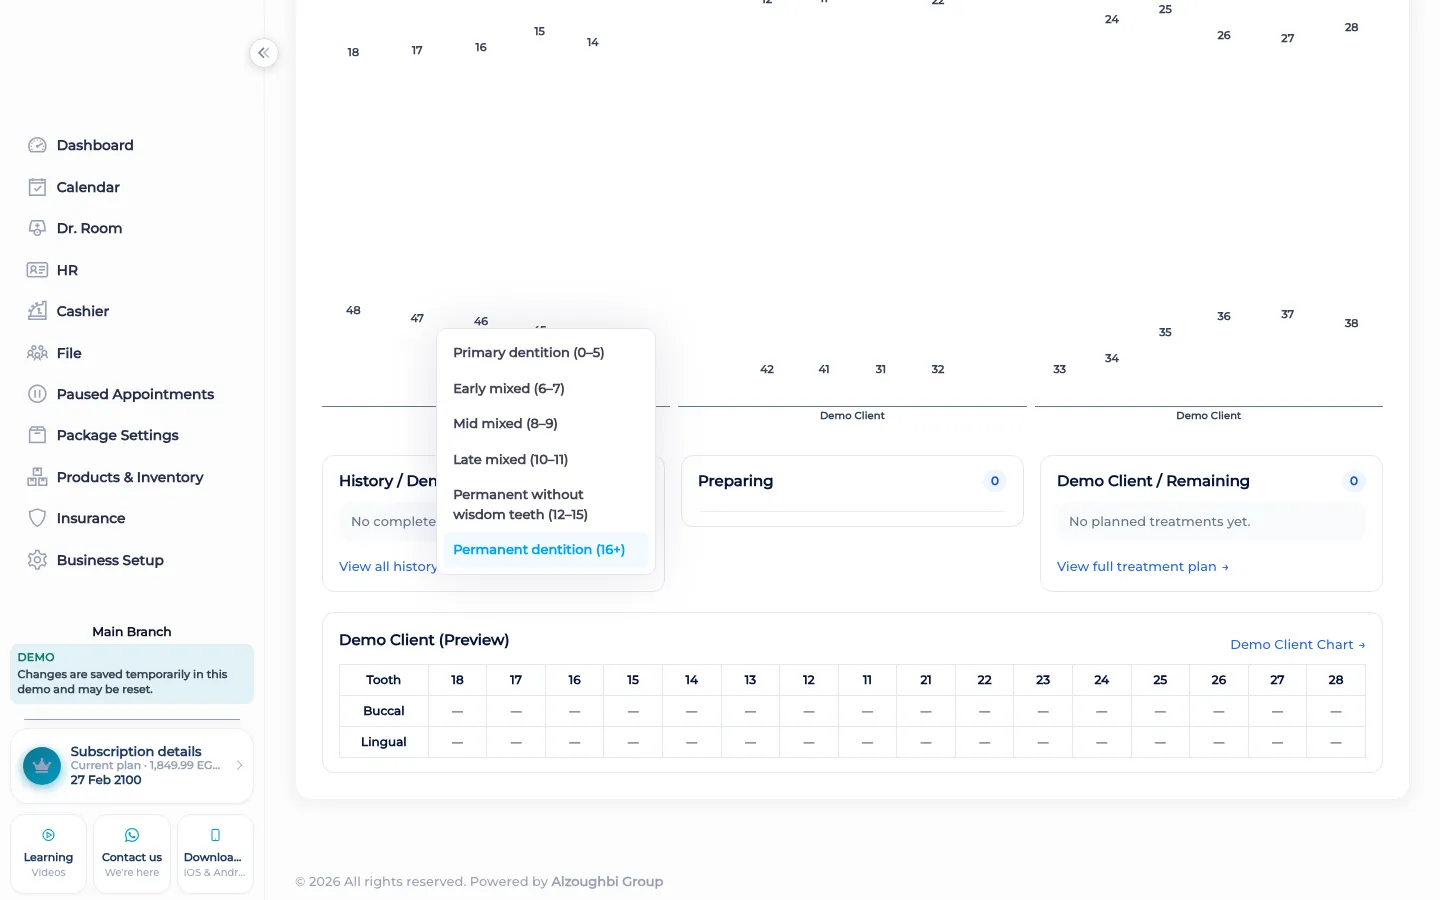Click the Paused Appointments pause icon
Screen dimensions: 1440x900
pos(37,394)
